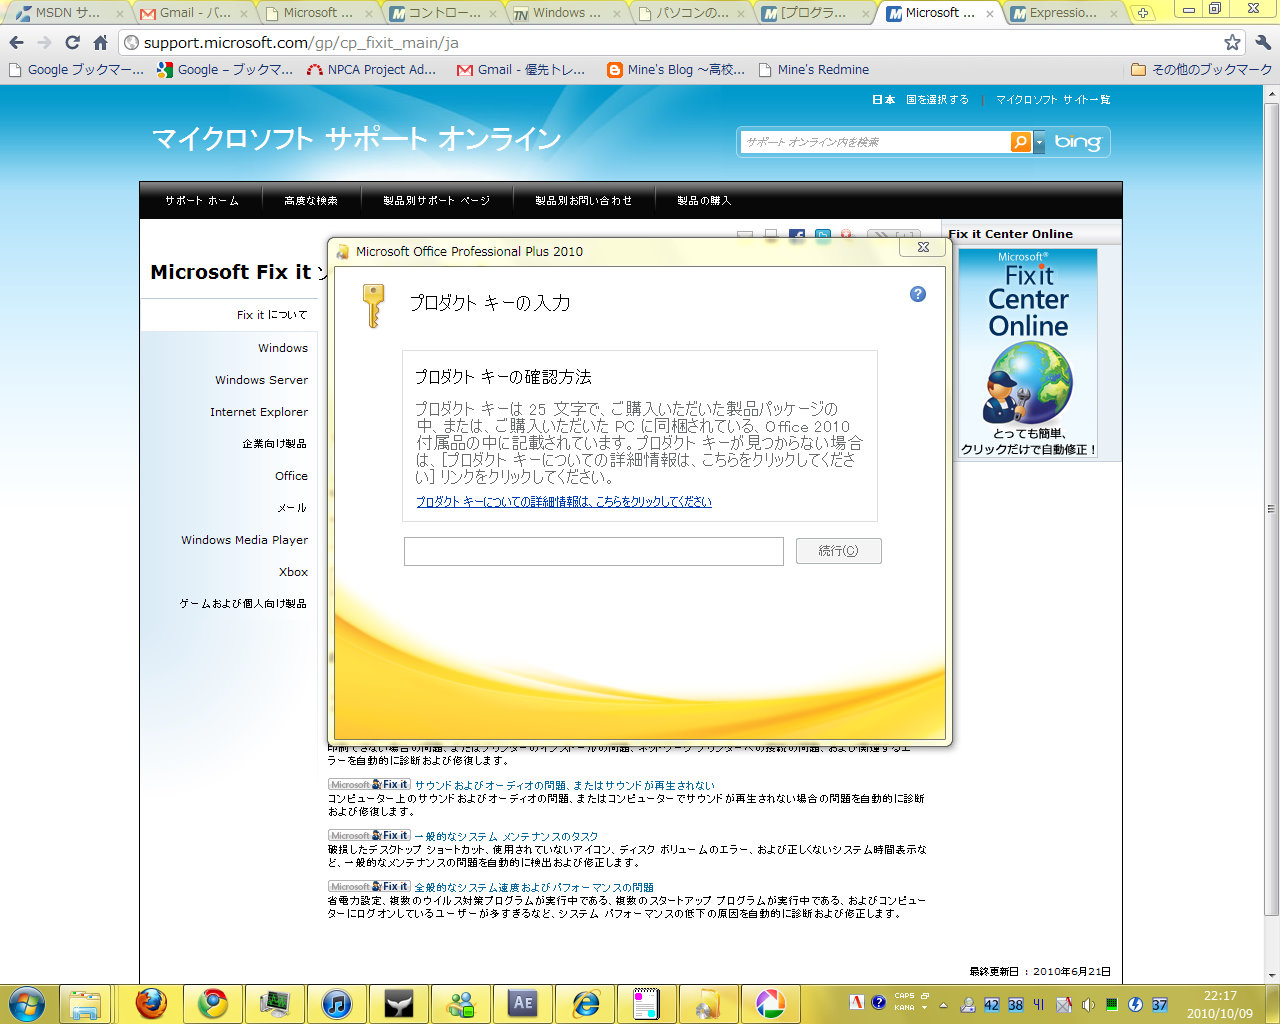Switch to the Gmail tab
The image size is (1280, 1024).
pos(194,13)
